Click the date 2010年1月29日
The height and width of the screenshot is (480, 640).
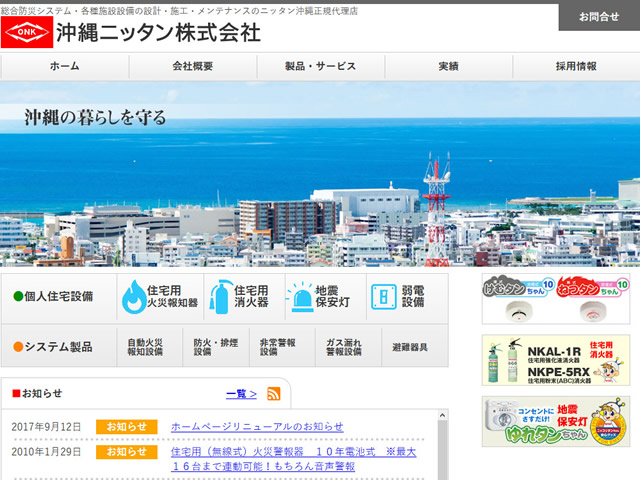(46, 452)
